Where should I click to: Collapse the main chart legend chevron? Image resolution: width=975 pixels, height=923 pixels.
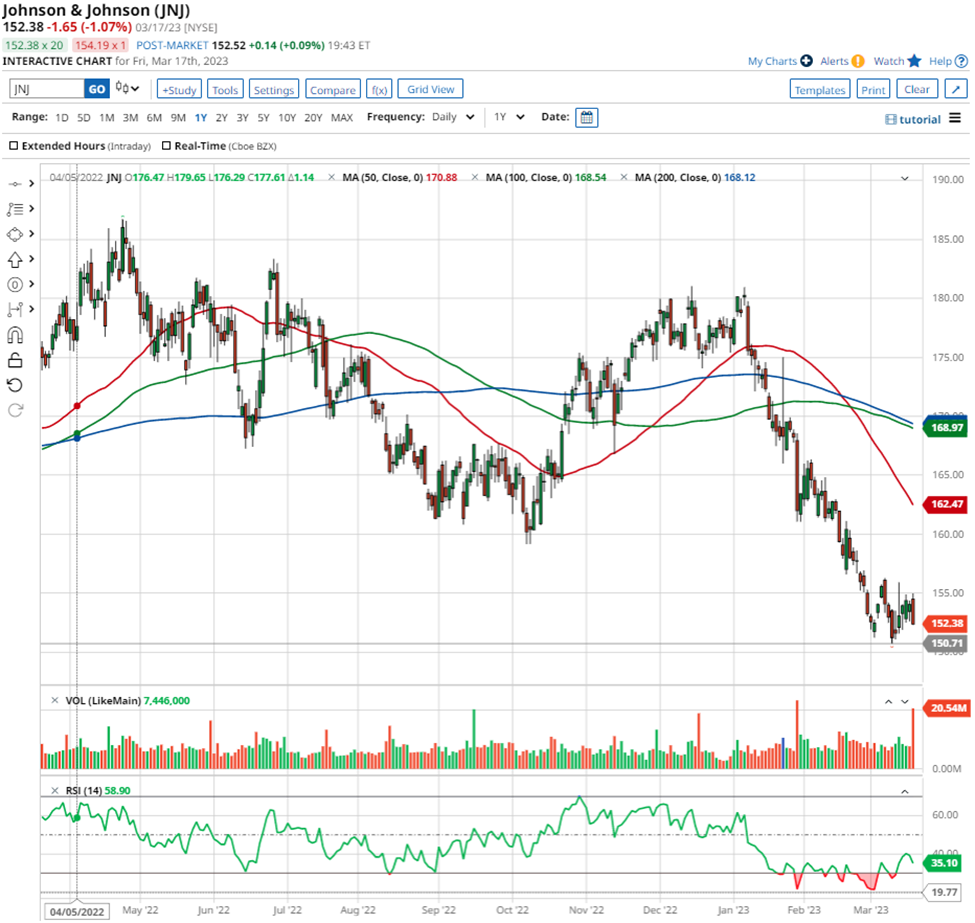tap(905, 179)
